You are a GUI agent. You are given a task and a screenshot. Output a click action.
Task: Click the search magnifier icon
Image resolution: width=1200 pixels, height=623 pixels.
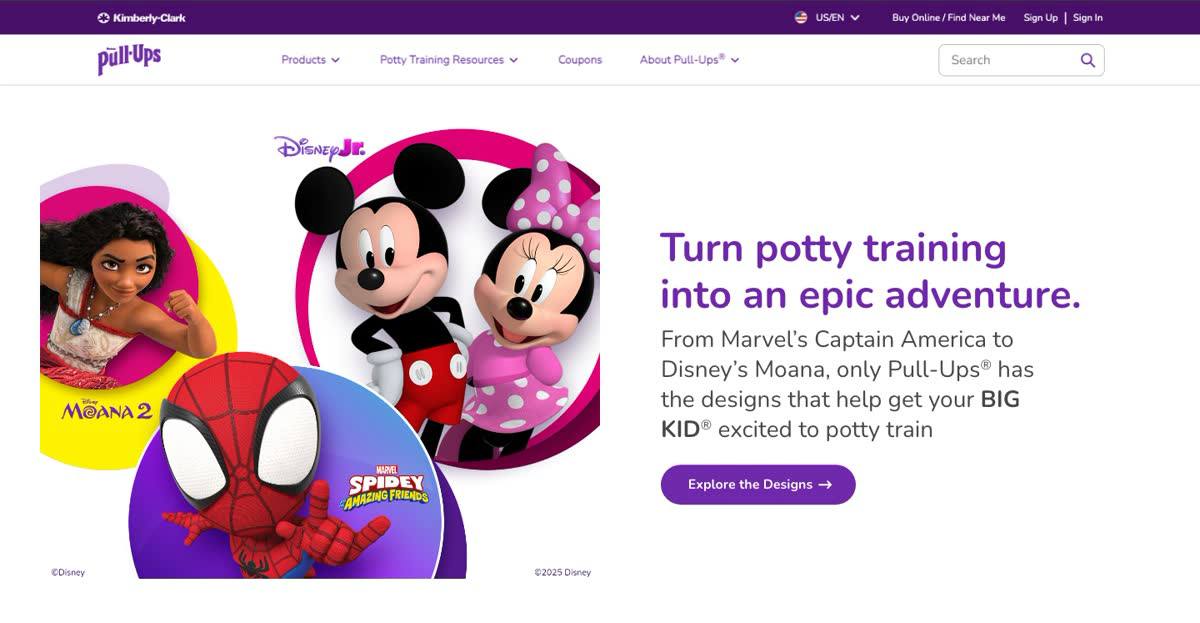(1088, 60)
